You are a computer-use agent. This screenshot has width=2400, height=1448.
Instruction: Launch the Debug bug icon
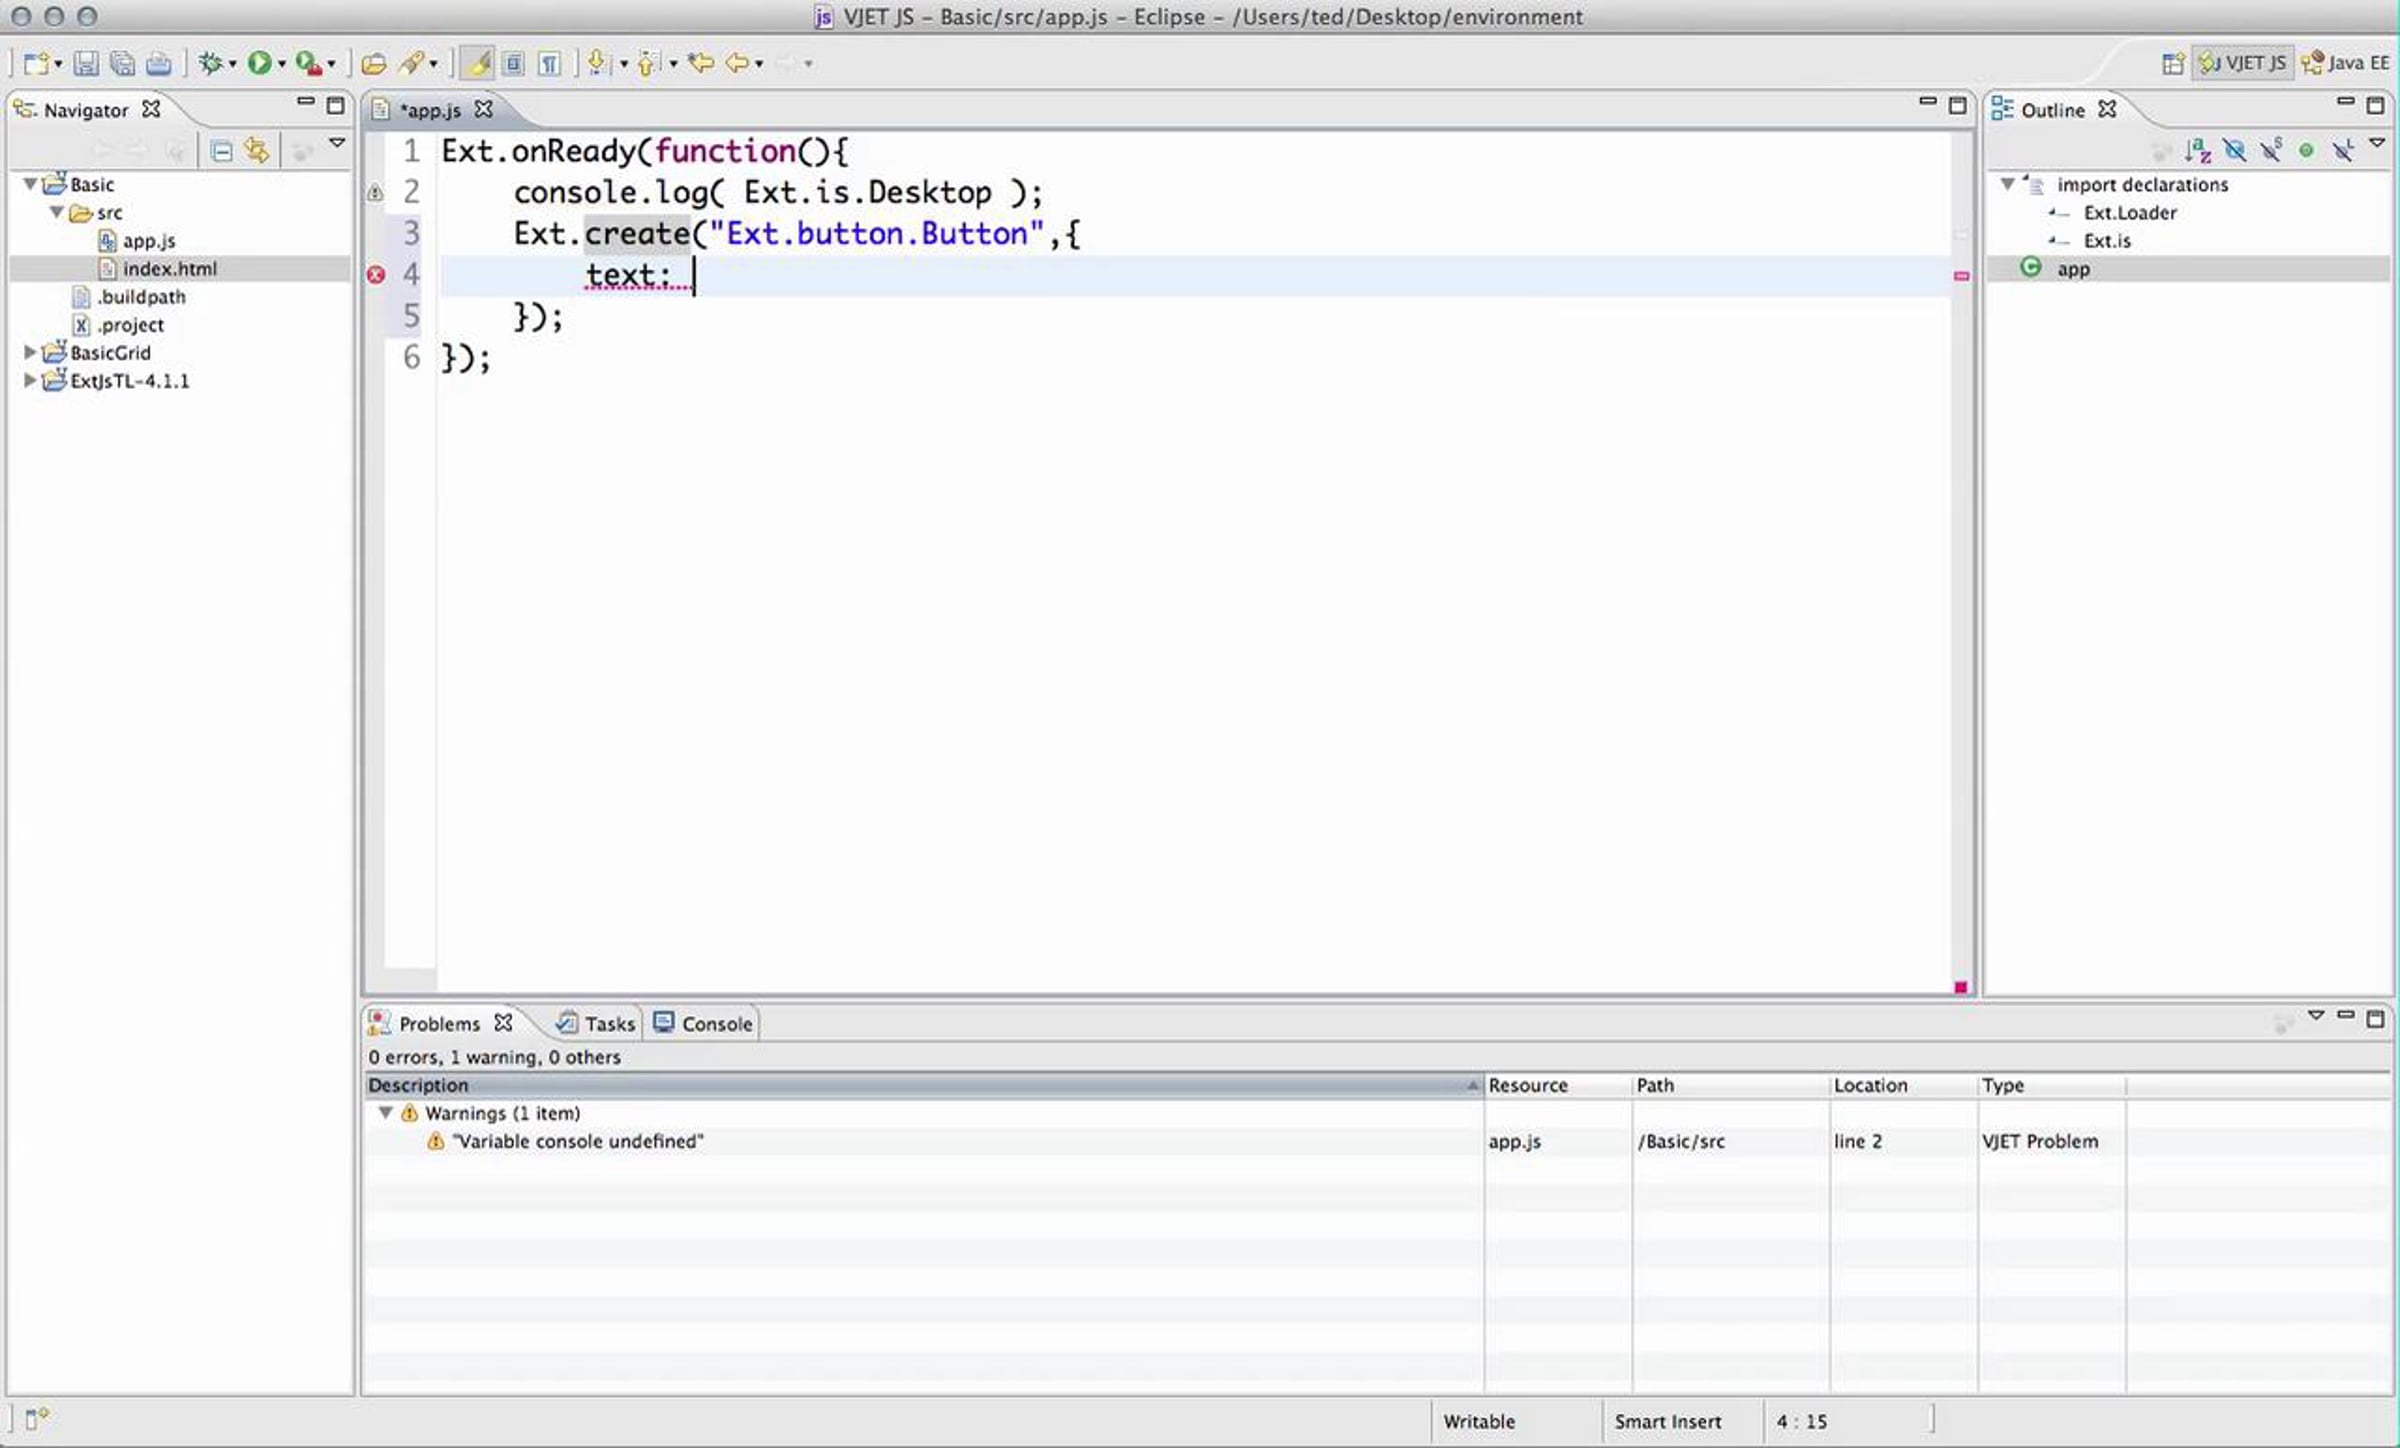click(210, 64)
